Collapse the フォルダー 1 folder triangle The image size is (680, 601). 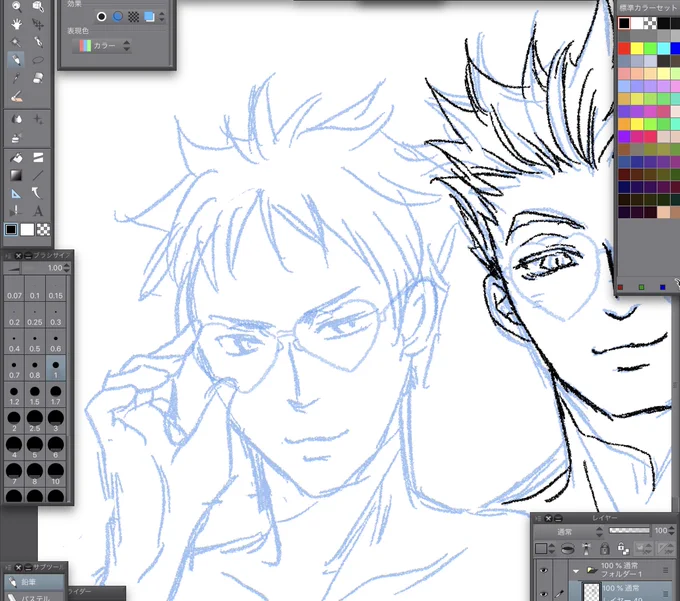coord(575,571)
